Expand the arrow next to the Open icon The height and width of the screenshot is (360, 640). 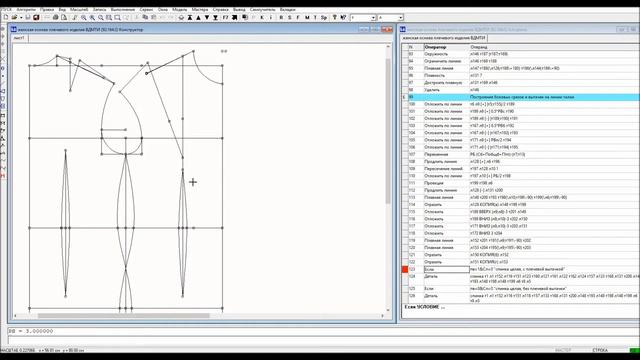(20, 18)
